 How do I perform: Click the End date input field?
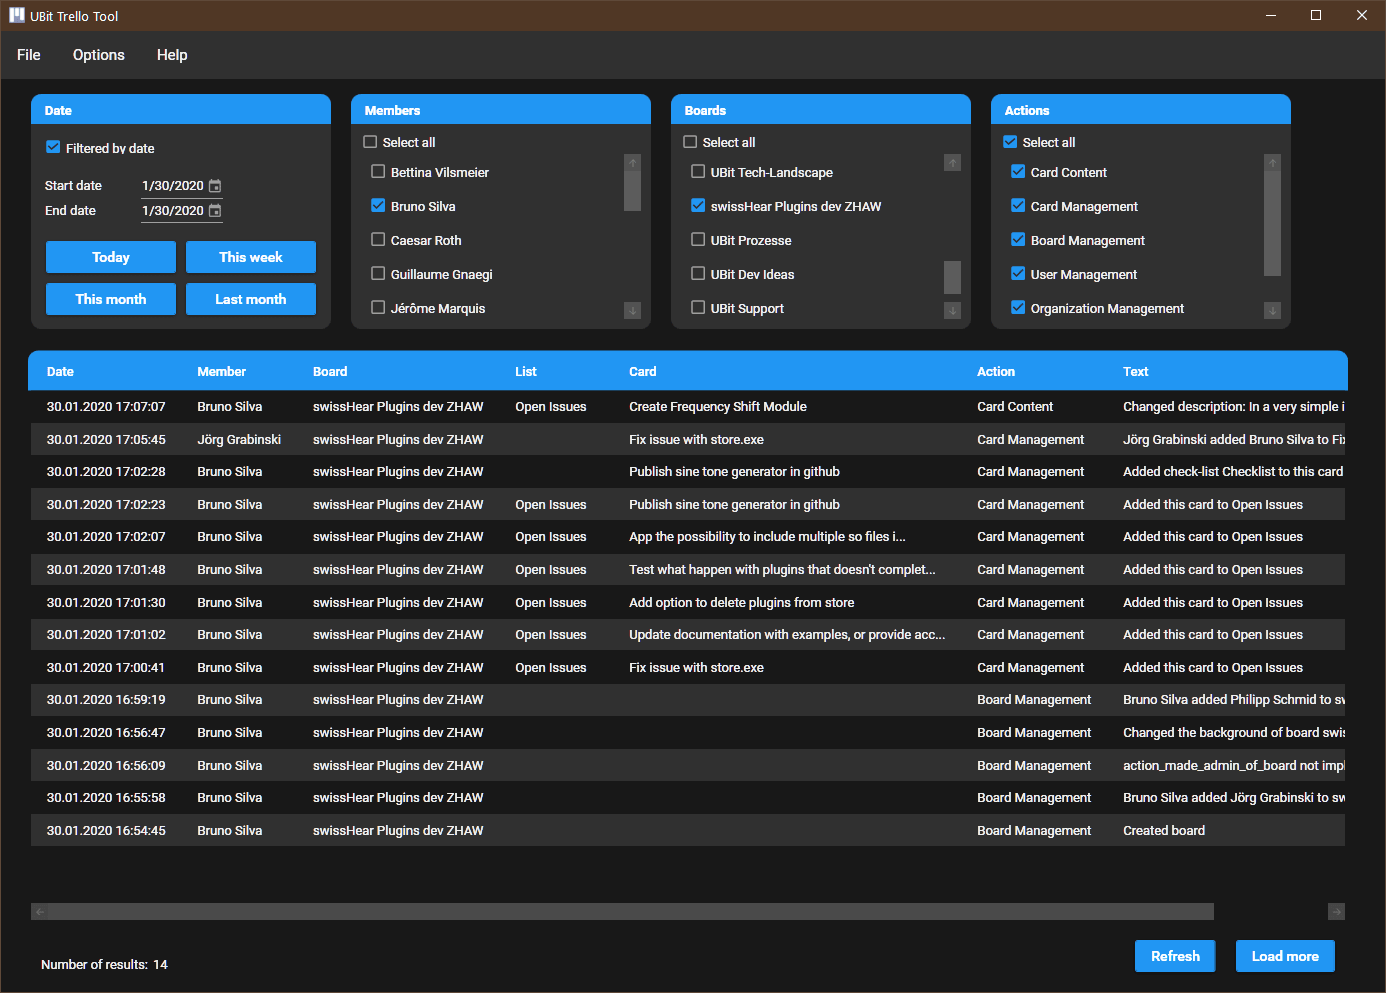pyautogui.click(x=173, y=211)
